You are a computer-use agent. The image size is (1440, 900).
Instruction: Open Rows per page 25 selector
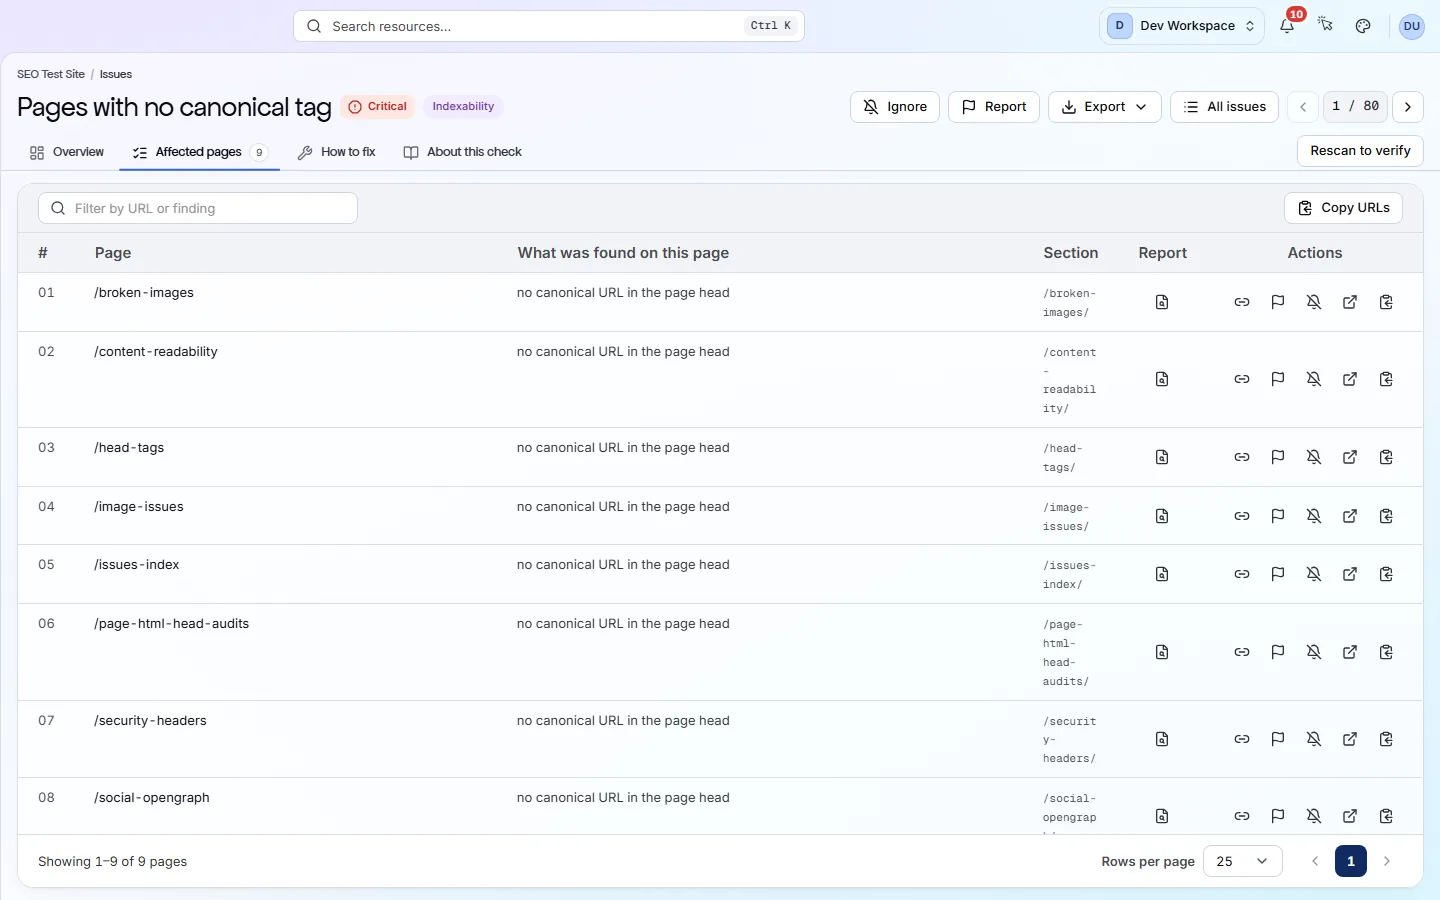pyautogui.click(x=1242, y=861)
